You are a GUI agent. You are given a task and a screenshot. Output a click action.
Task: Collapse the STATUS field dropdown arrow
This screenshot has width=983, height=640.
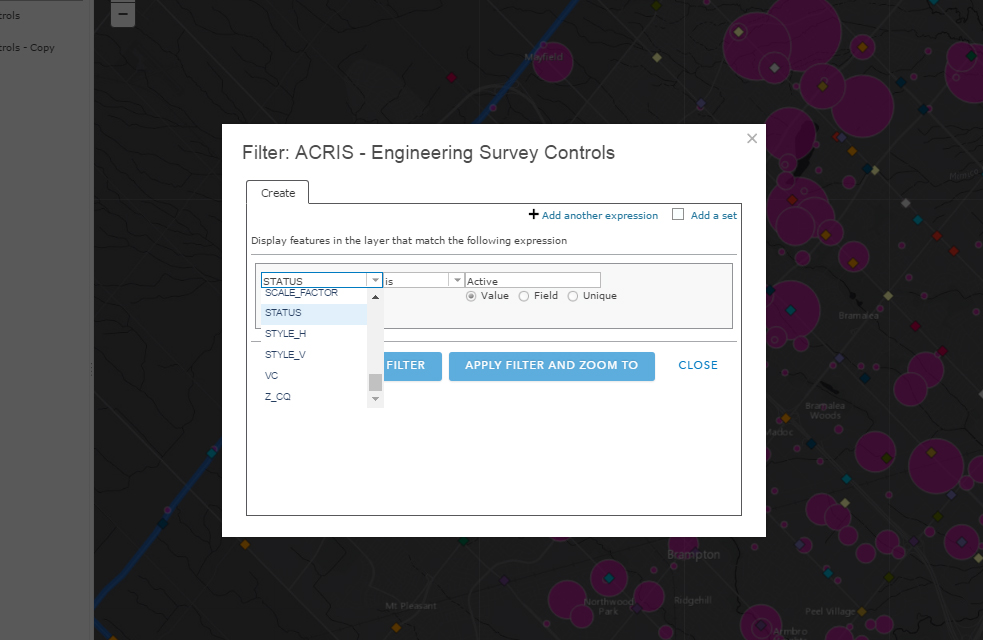coord(375,281)
